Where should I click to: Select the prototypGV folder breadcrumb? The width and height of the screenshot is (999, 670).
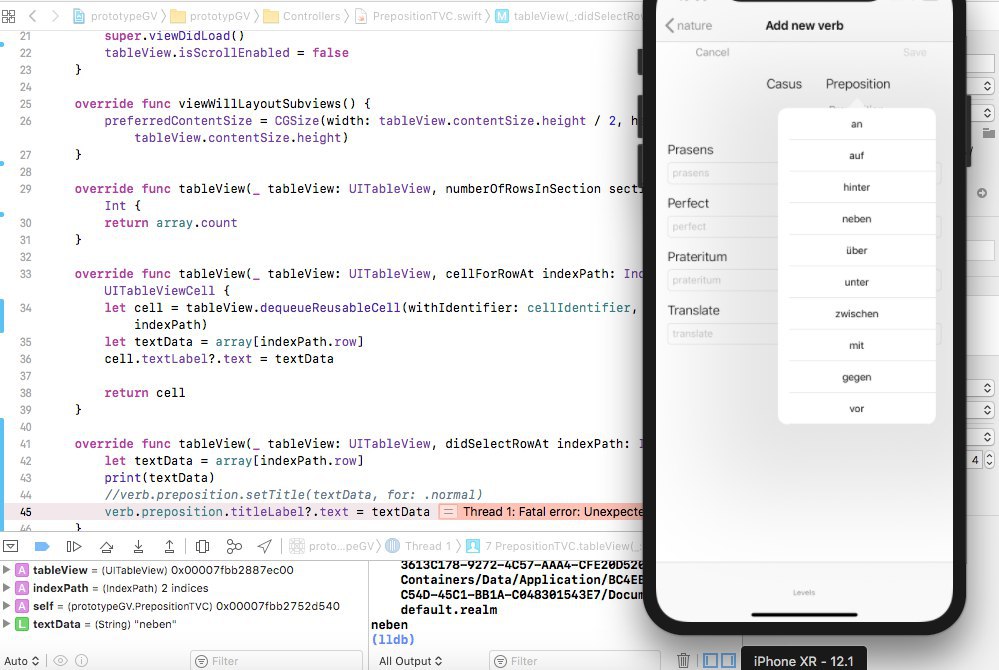tap(212, 16)
